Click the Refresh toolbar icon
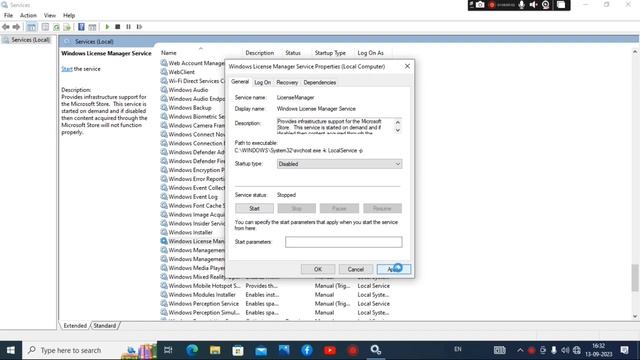The width and height of the screenshot is (640, 360). [56, 27]
